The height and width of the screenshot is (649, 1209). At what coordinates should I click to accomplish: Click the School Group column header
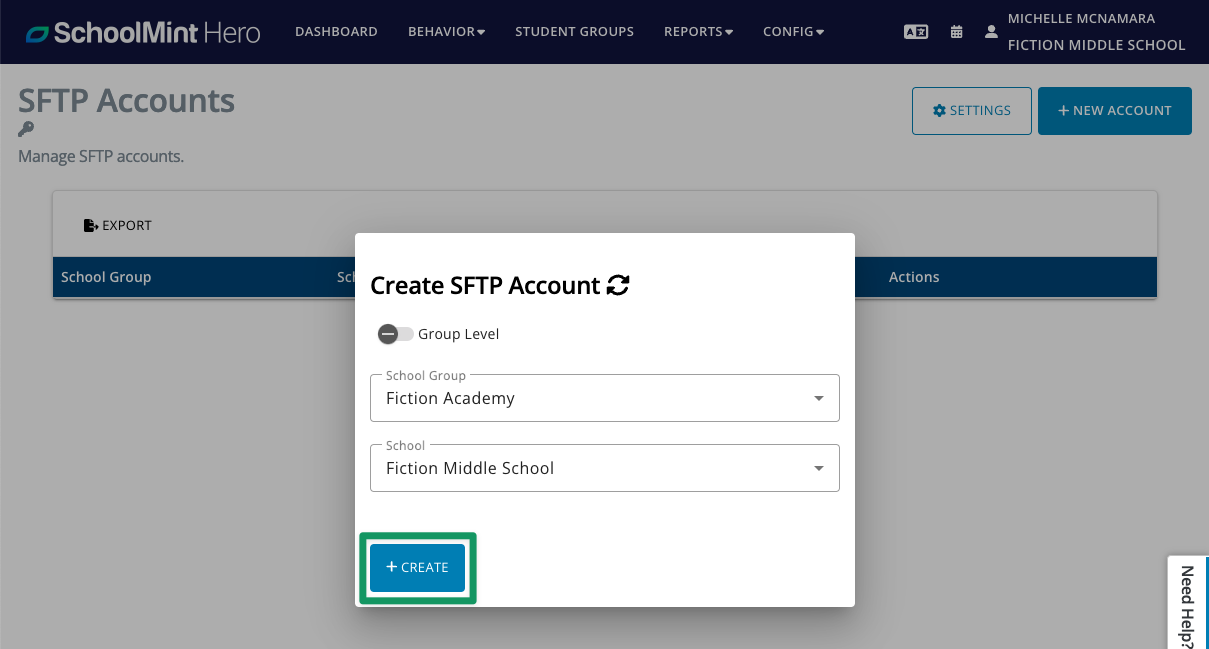106,277
